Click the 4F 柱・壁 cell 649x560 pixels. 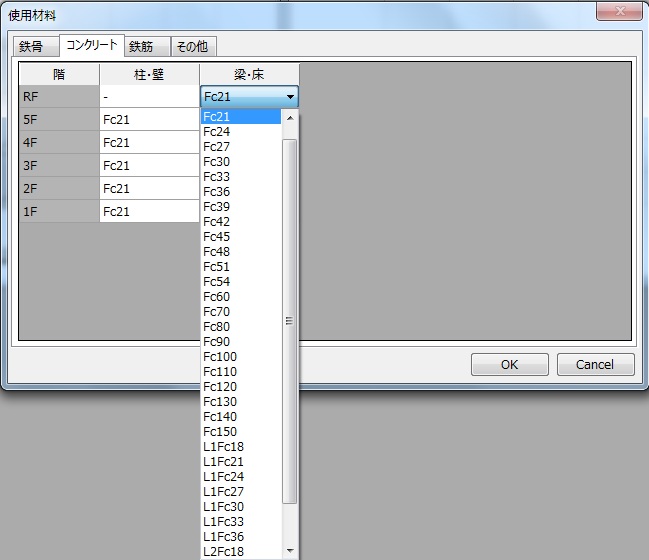pyautogui.click(x=149, y=143)
